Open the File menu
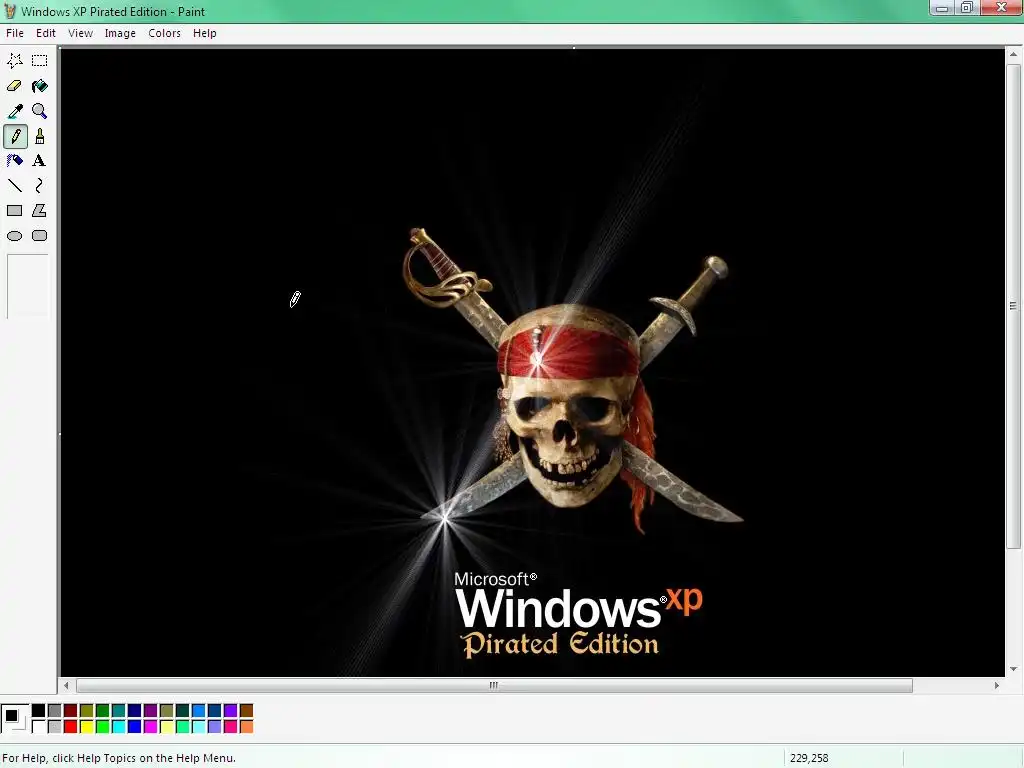 14,33
